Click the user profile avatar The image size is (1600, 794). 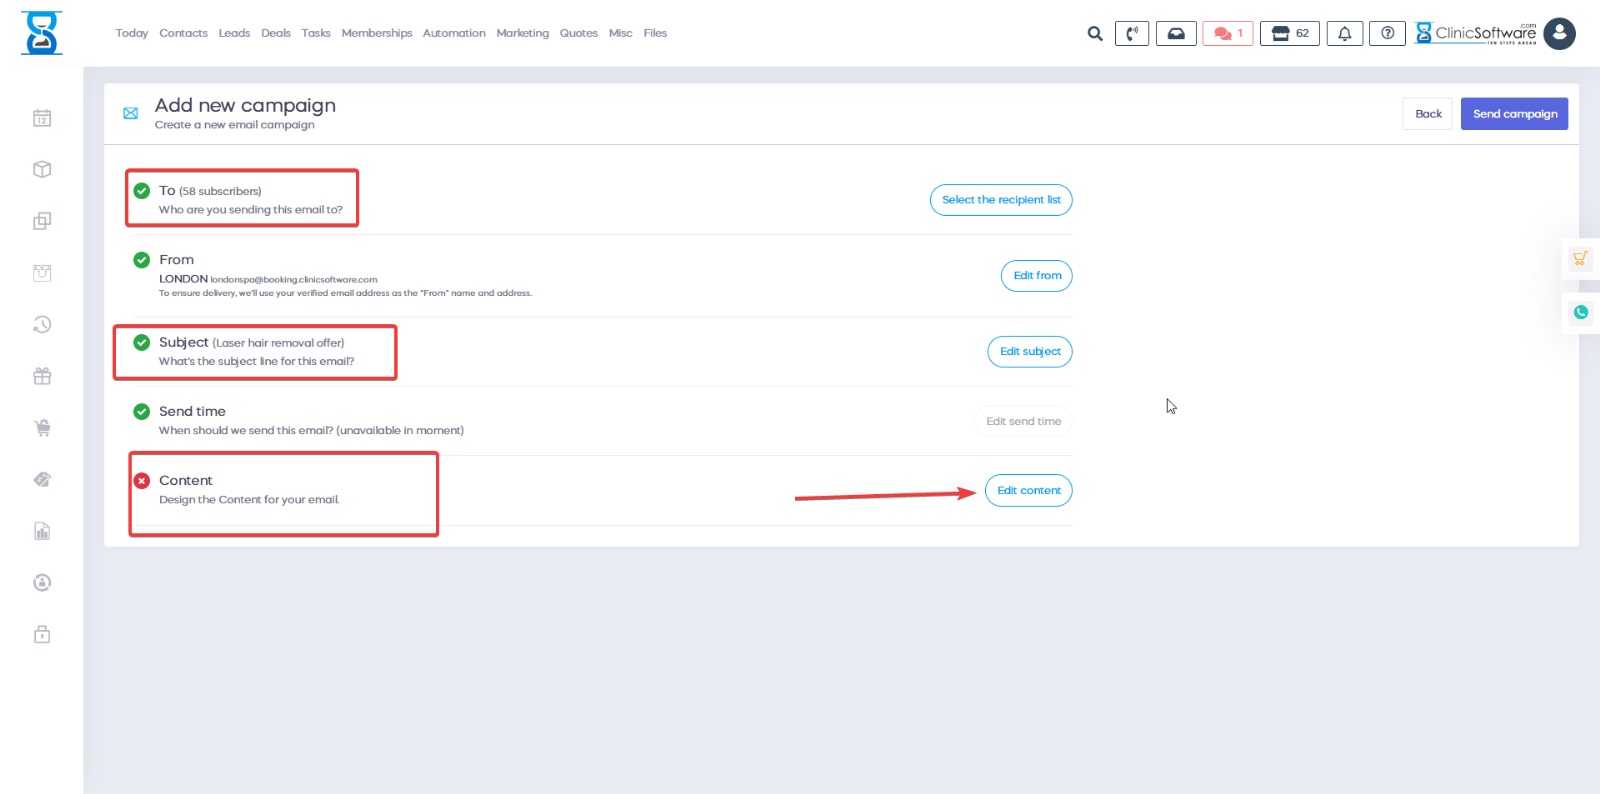pyautogui.click(x=1559, y=34)
